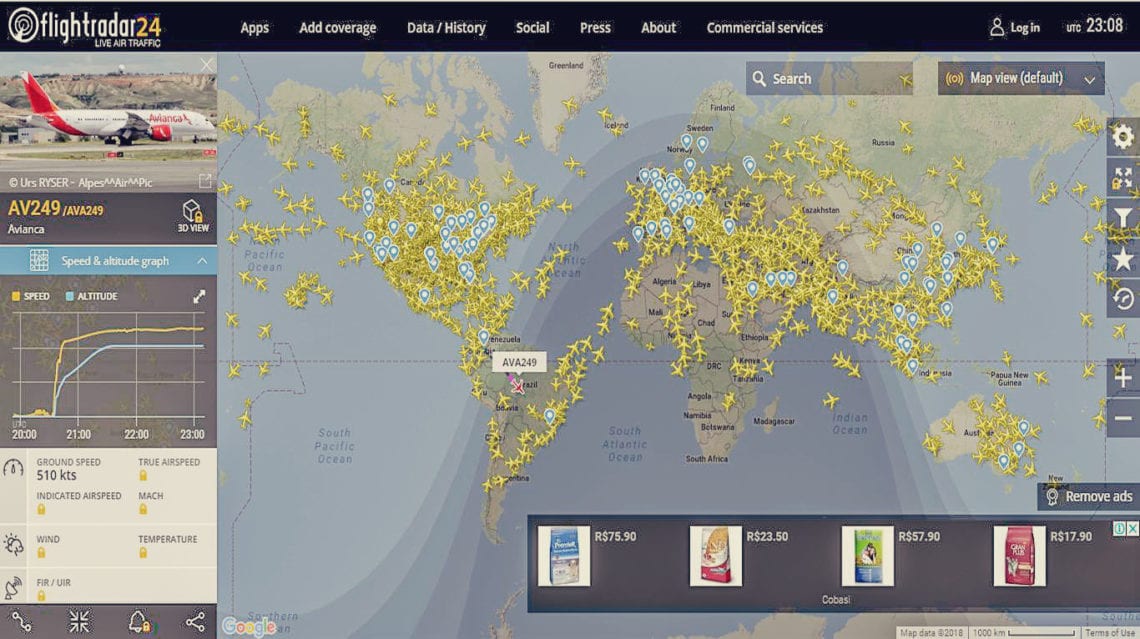This screenshot has width=1140, height=639.
Task: Click the route icon at panel bottom
Action: [x=21, y=621]
